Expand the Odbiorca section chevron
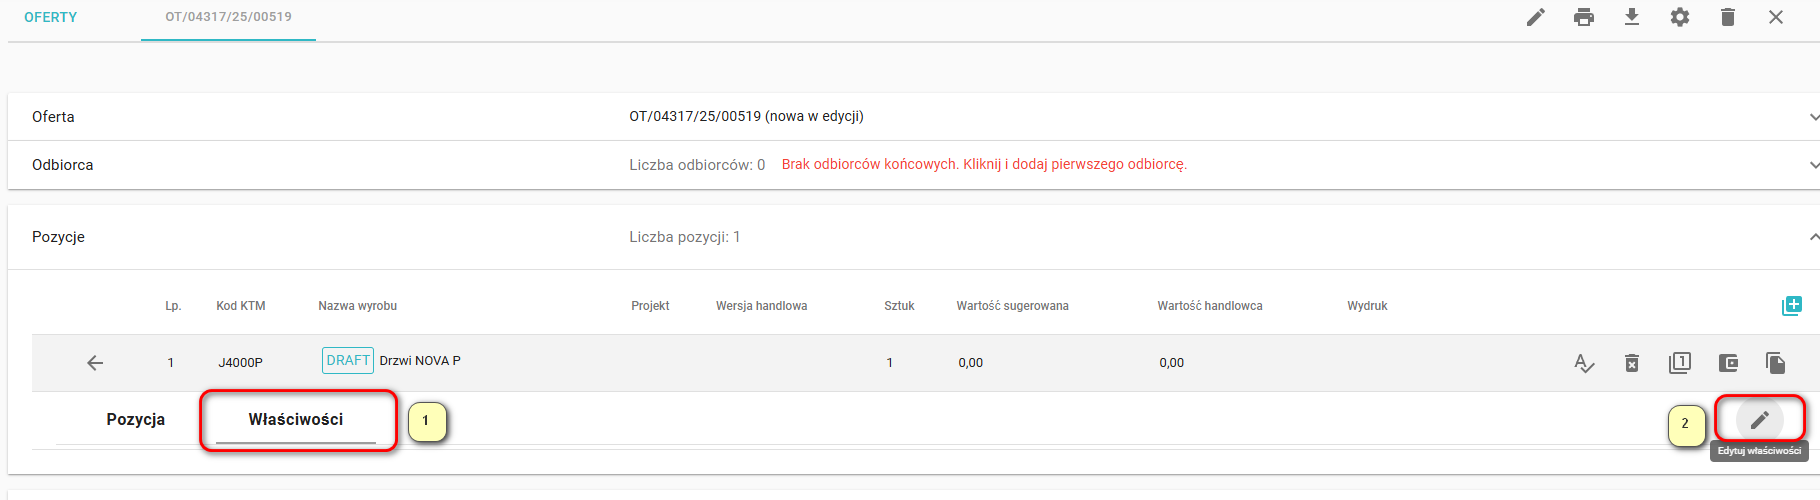Viewport: 1820px width, 500px height. 1813,165
